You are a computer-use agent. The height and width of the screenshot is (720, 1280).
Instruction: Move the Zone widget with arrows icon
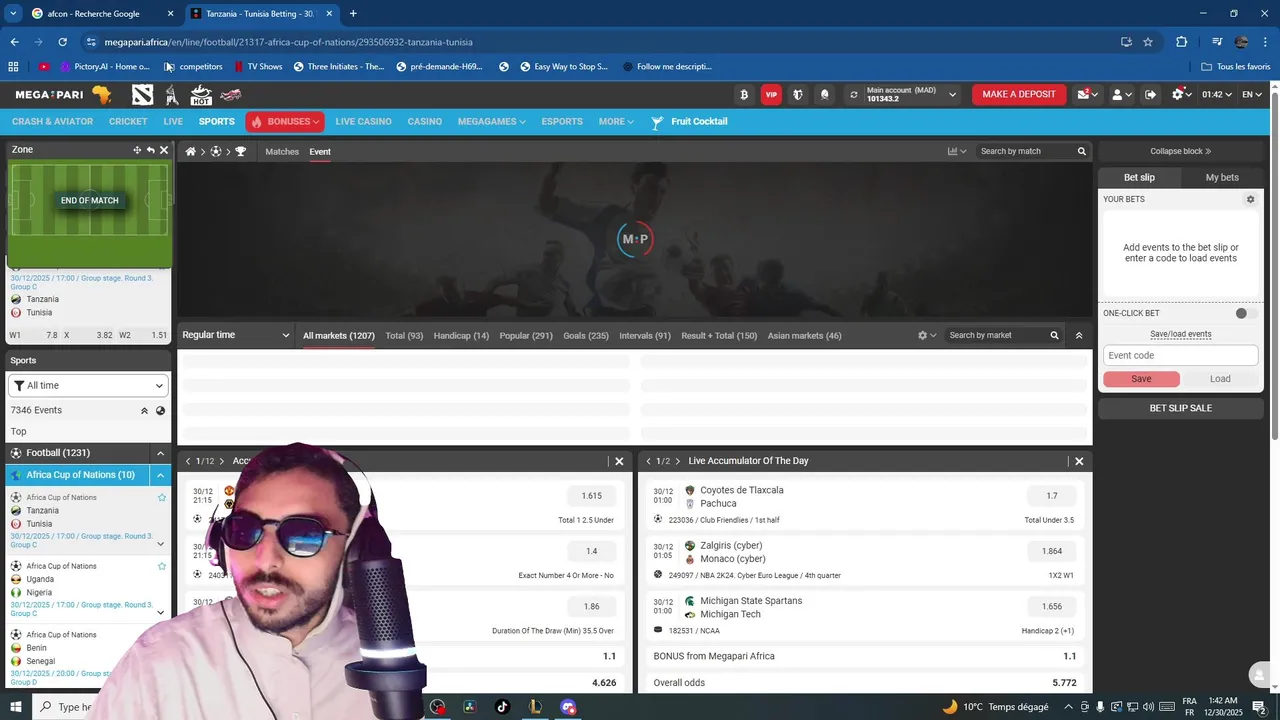tap(137, 150)
